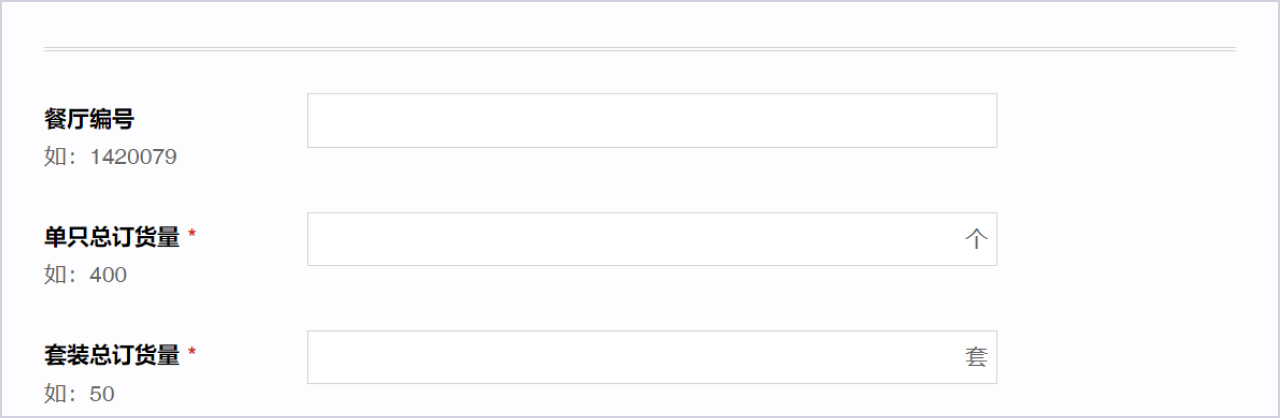Click the red asterisk beside 套装总订货量
1280x418 pixels.
click(x=192, y=353)
